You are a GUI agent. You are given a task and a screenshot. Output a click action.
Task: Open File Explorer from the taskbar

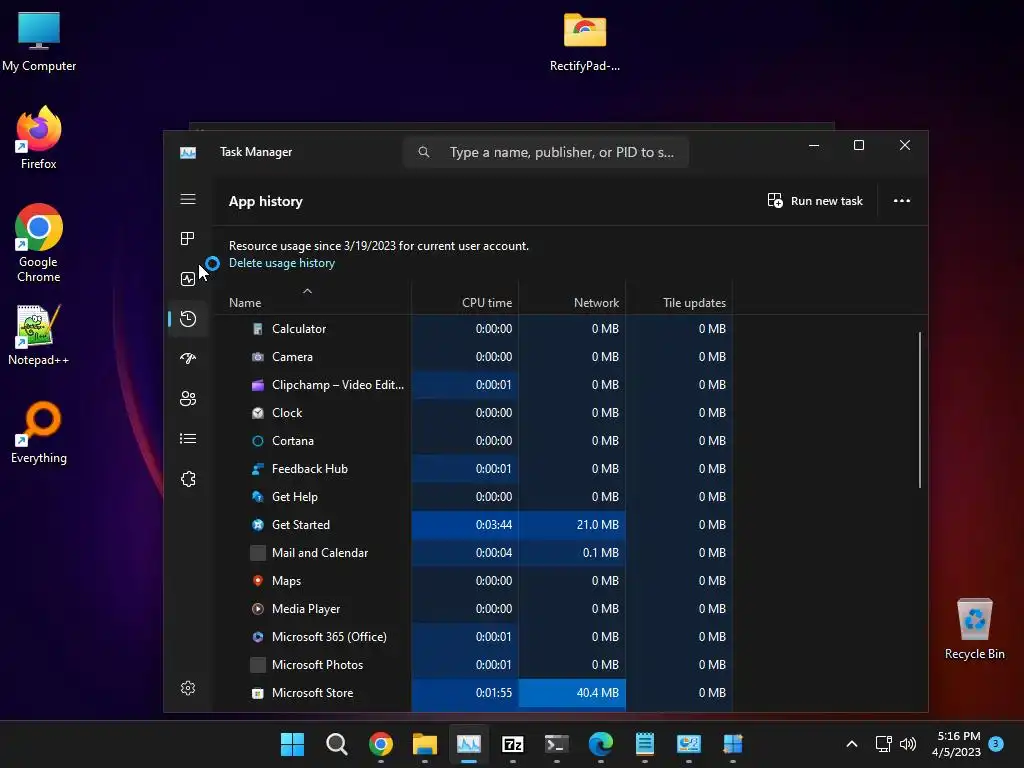tap(424, 744)
